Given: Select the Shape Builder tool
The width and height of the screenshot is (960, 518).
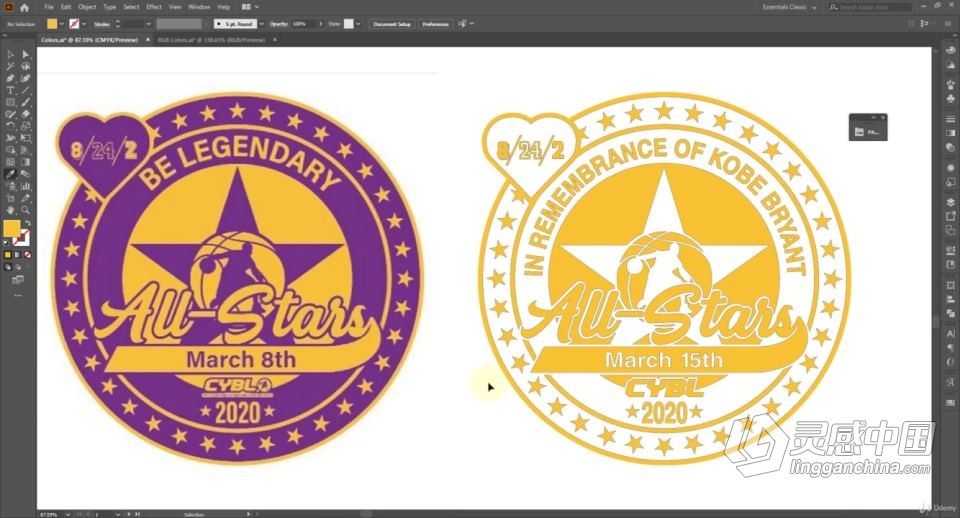Looking at the screenshot, I should 10,150.
